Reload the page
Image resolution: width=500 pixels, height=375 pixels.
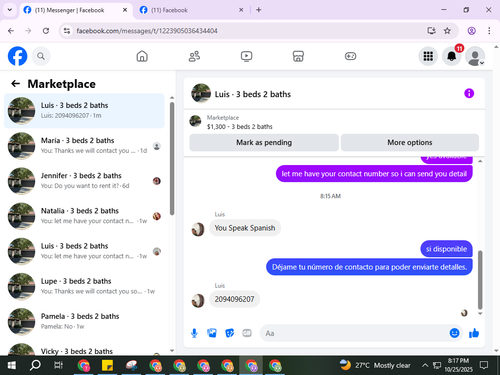pyautogui.click(x=46, y=31)
